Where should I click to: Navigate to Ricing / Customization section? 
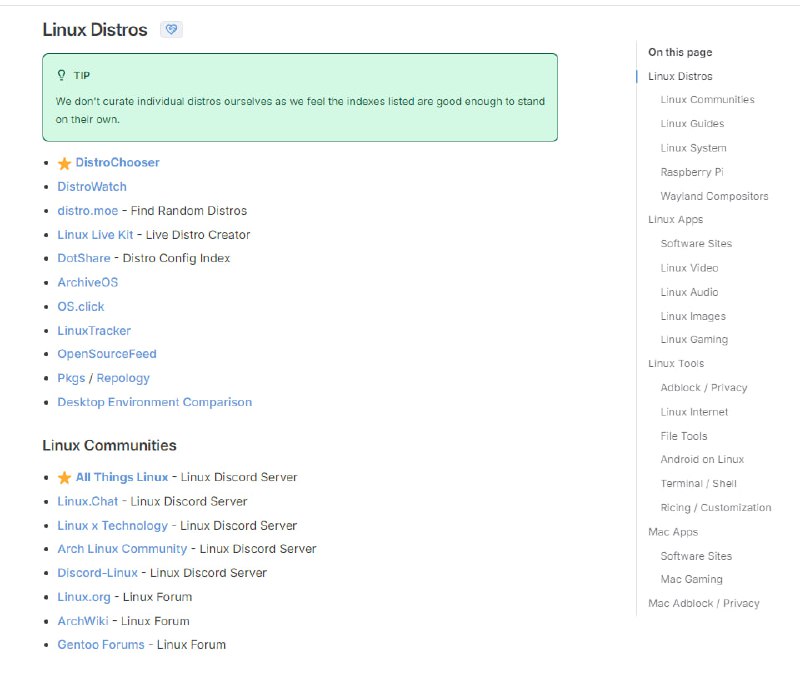[x=715, y=508]
